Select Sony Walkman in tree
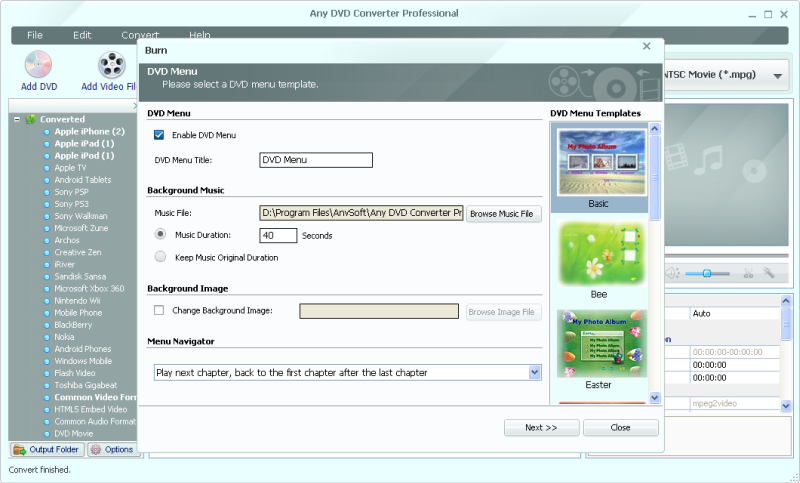The image size is (800, 483). click(81, 216)
